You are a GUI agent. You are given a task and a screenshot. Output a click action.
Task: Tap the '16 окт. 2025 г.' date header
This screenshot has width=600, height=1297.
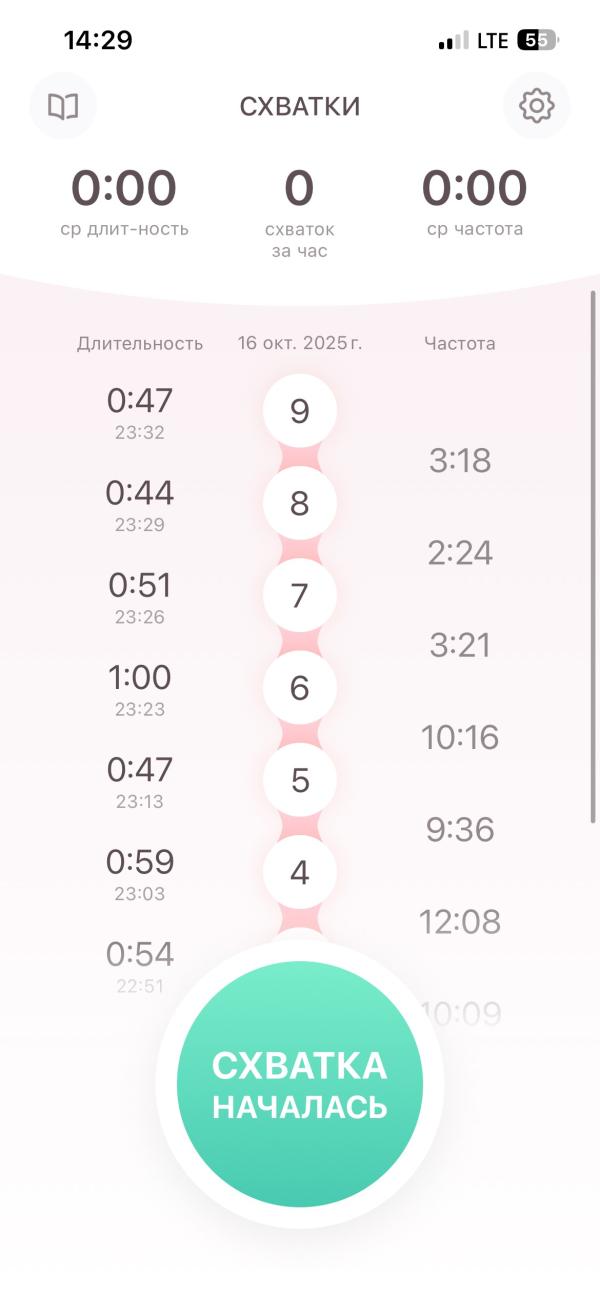point(300,343)
